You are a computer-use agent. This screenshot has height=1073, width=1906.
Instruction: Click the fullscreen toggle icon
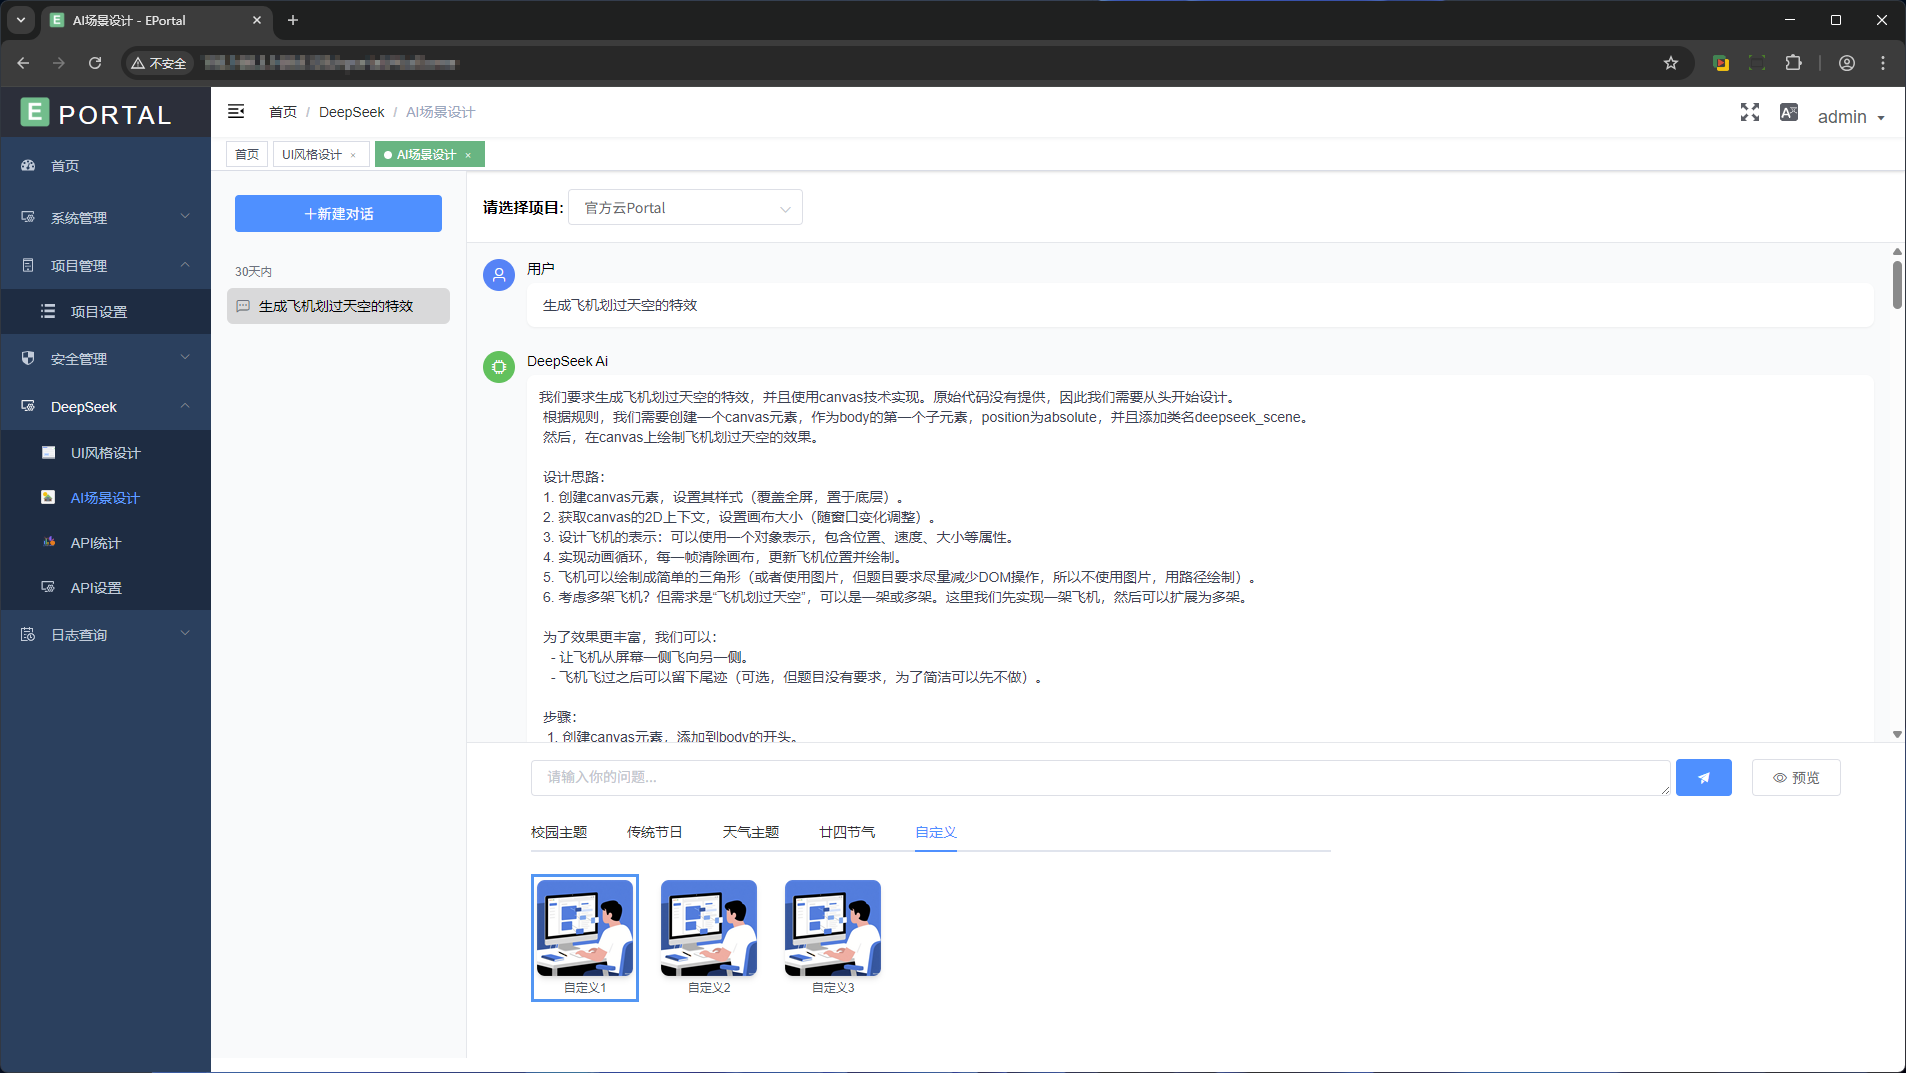[1749, 112]
